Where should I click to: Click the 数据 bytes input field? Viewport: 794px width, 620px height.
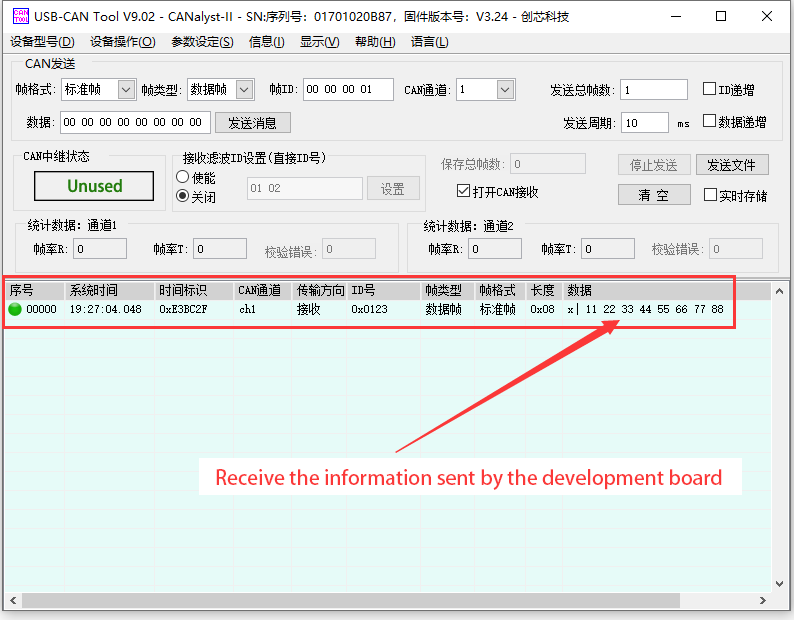[x=135, y=123]
